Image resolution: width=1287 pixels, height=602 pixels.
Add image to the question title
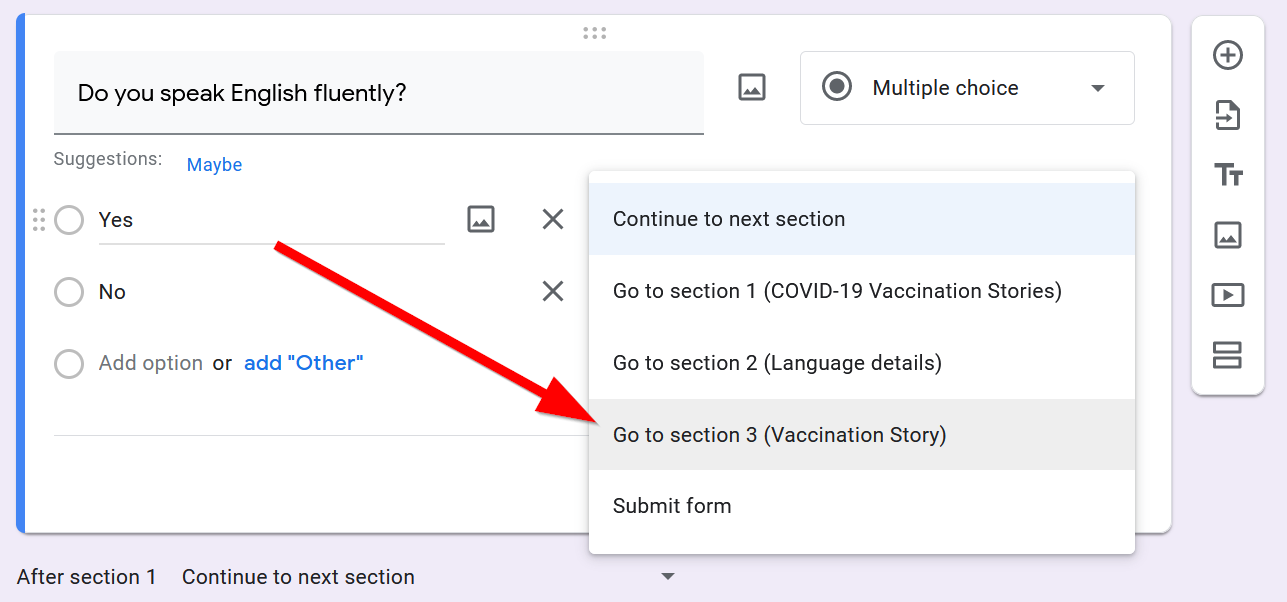[x=751, y=88]
